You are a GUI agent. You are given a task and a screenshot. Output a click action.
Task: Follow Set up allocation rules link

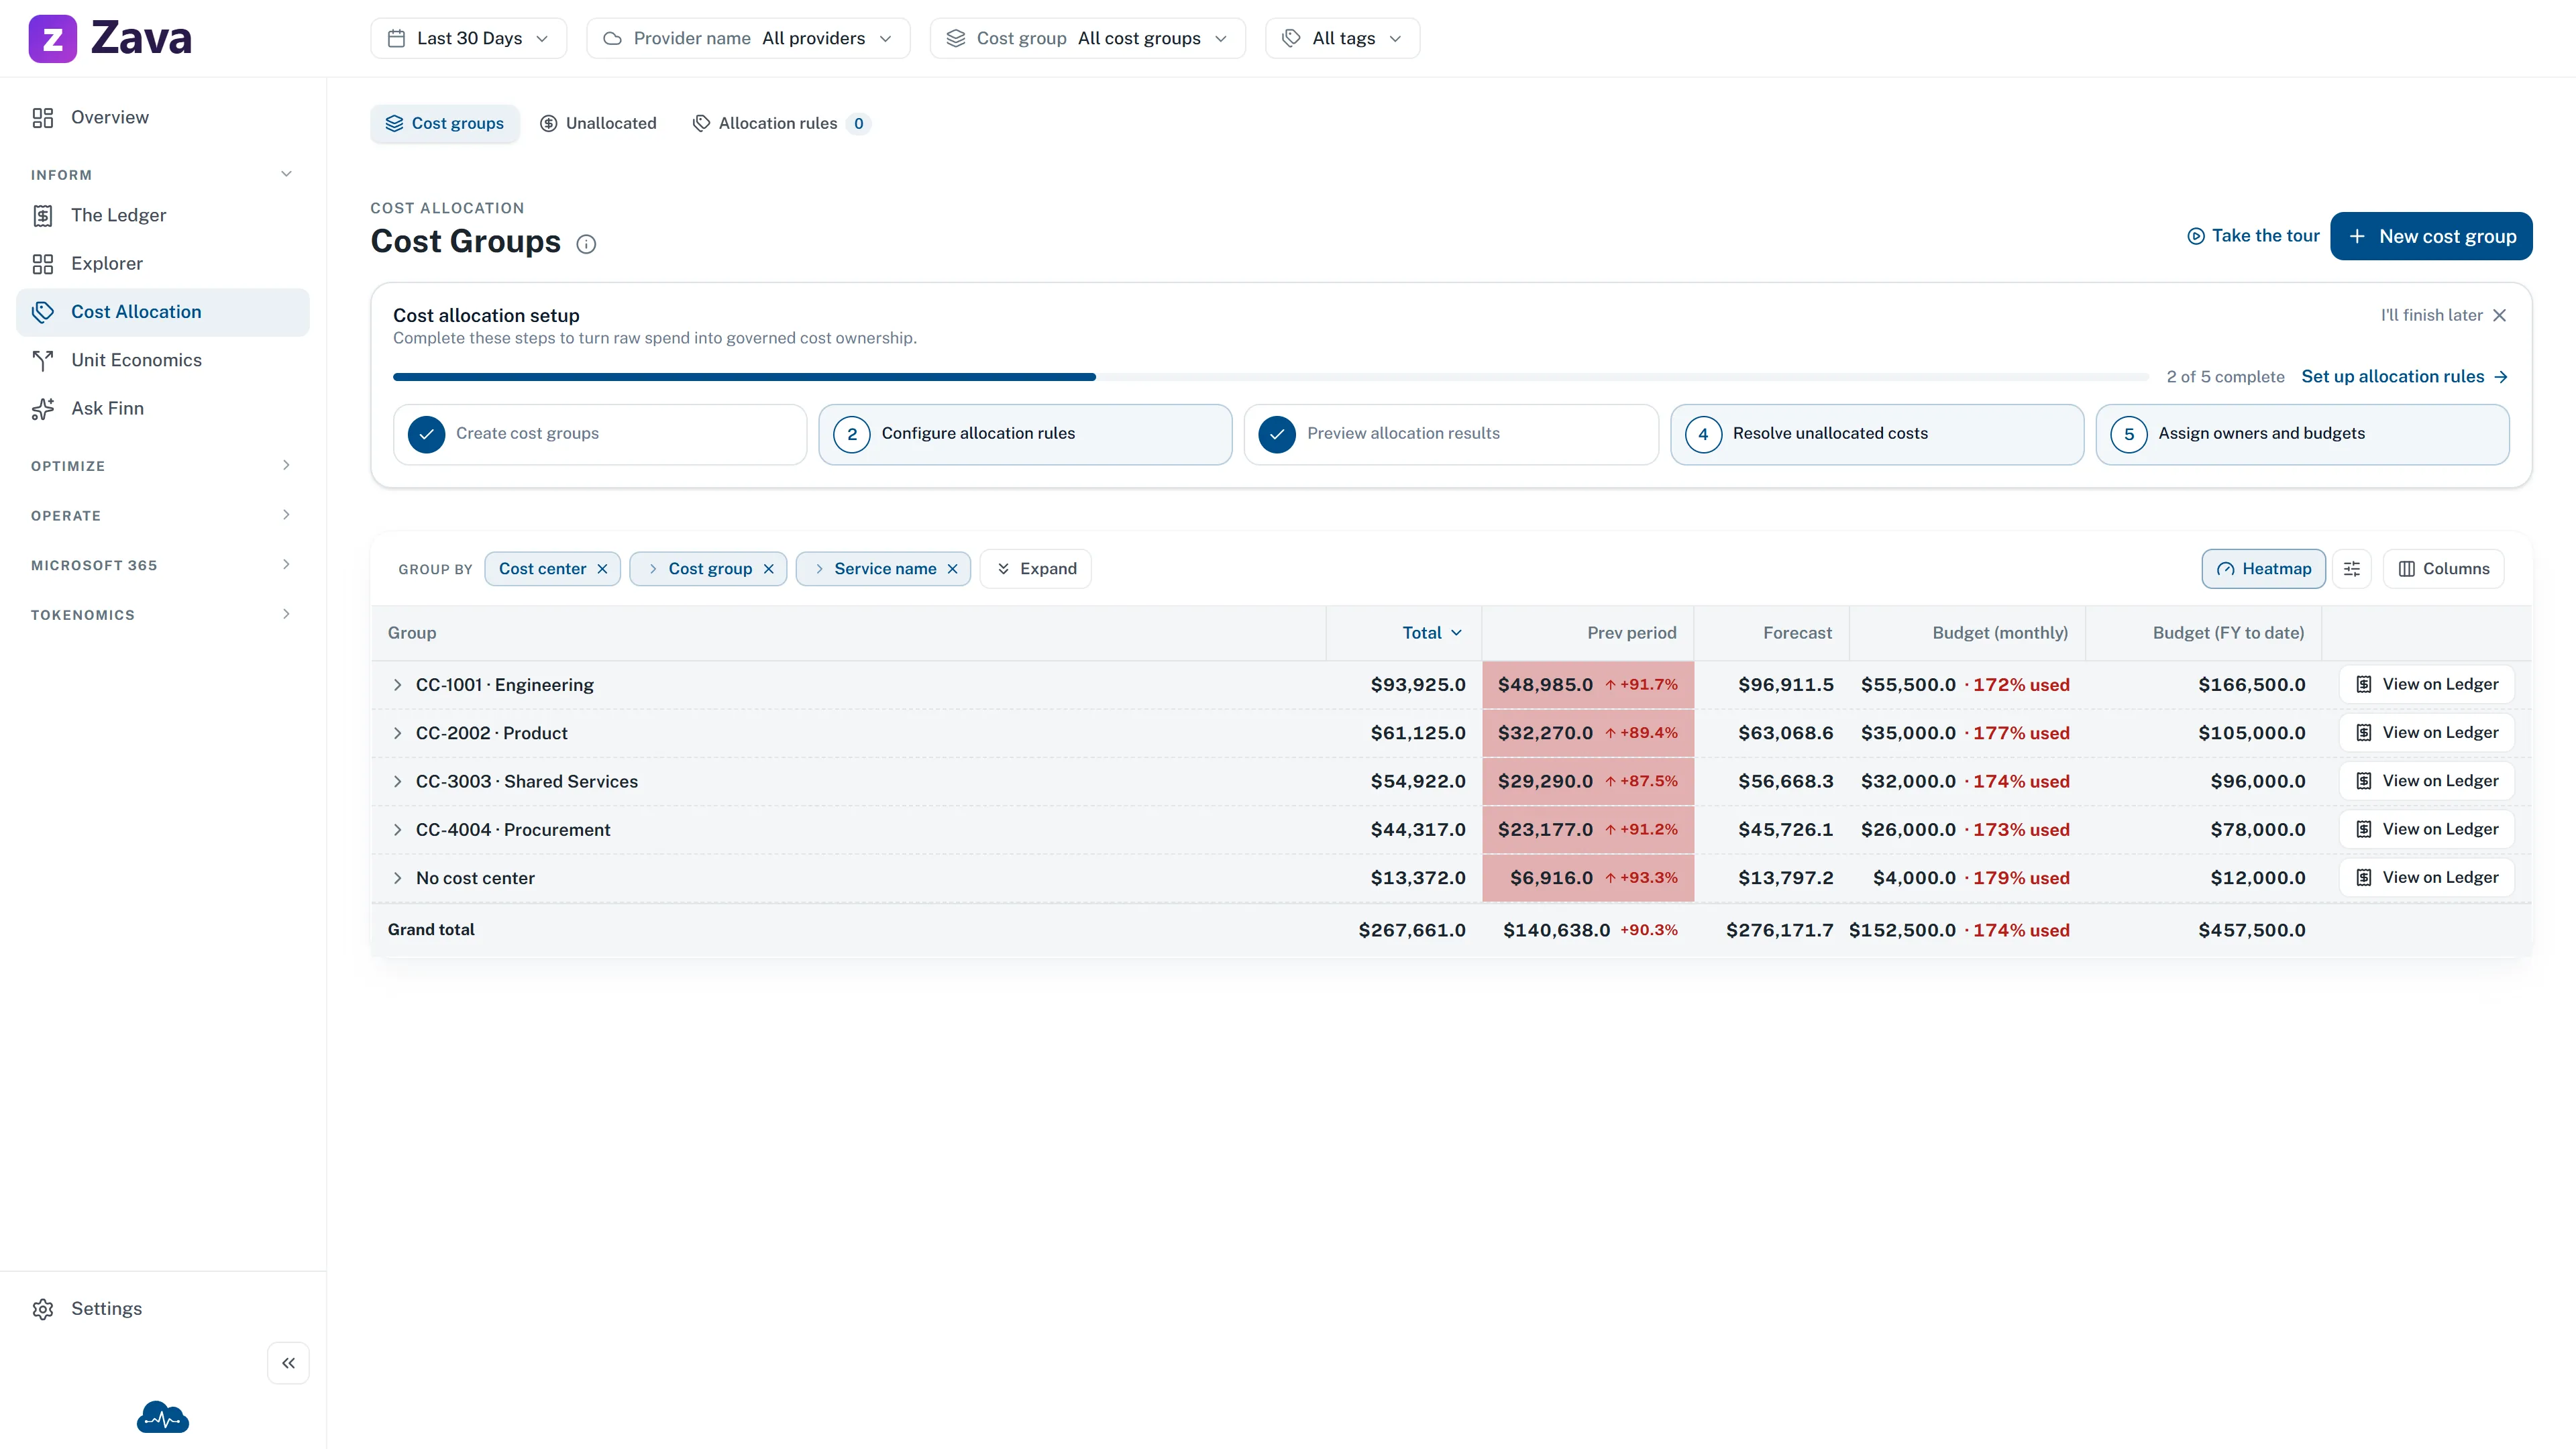pyautogui.click(x=2404, y=377)
